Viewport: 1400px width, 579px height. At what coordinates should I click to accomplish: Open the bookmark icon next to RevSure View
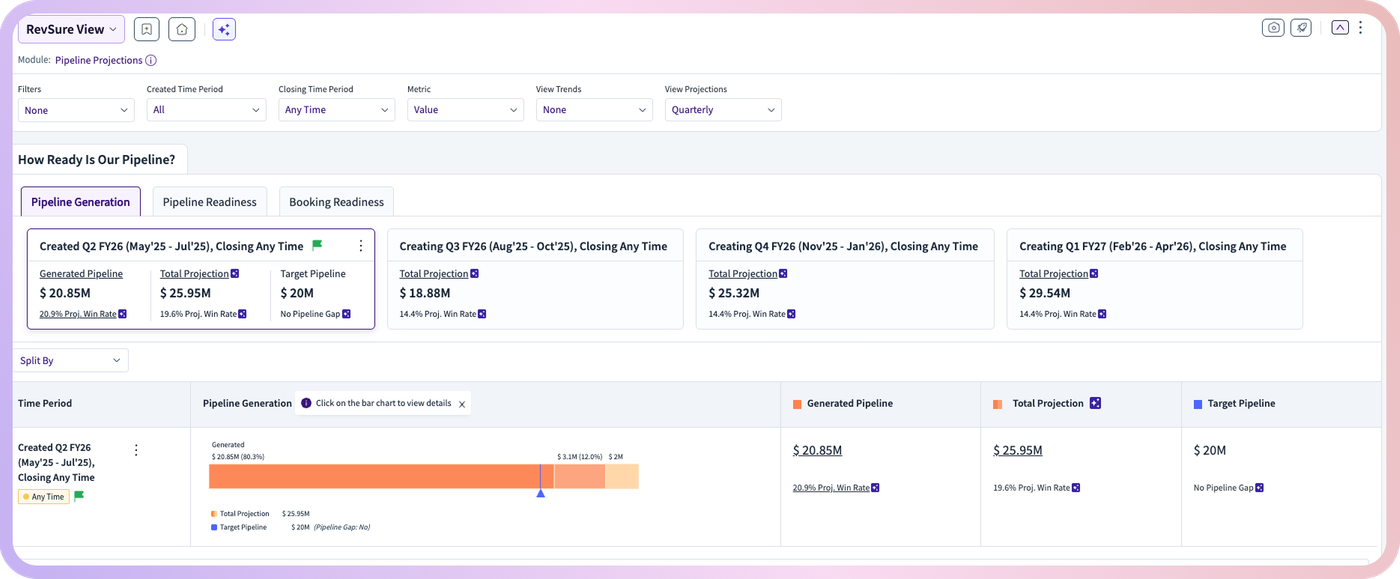click(146, 29)
